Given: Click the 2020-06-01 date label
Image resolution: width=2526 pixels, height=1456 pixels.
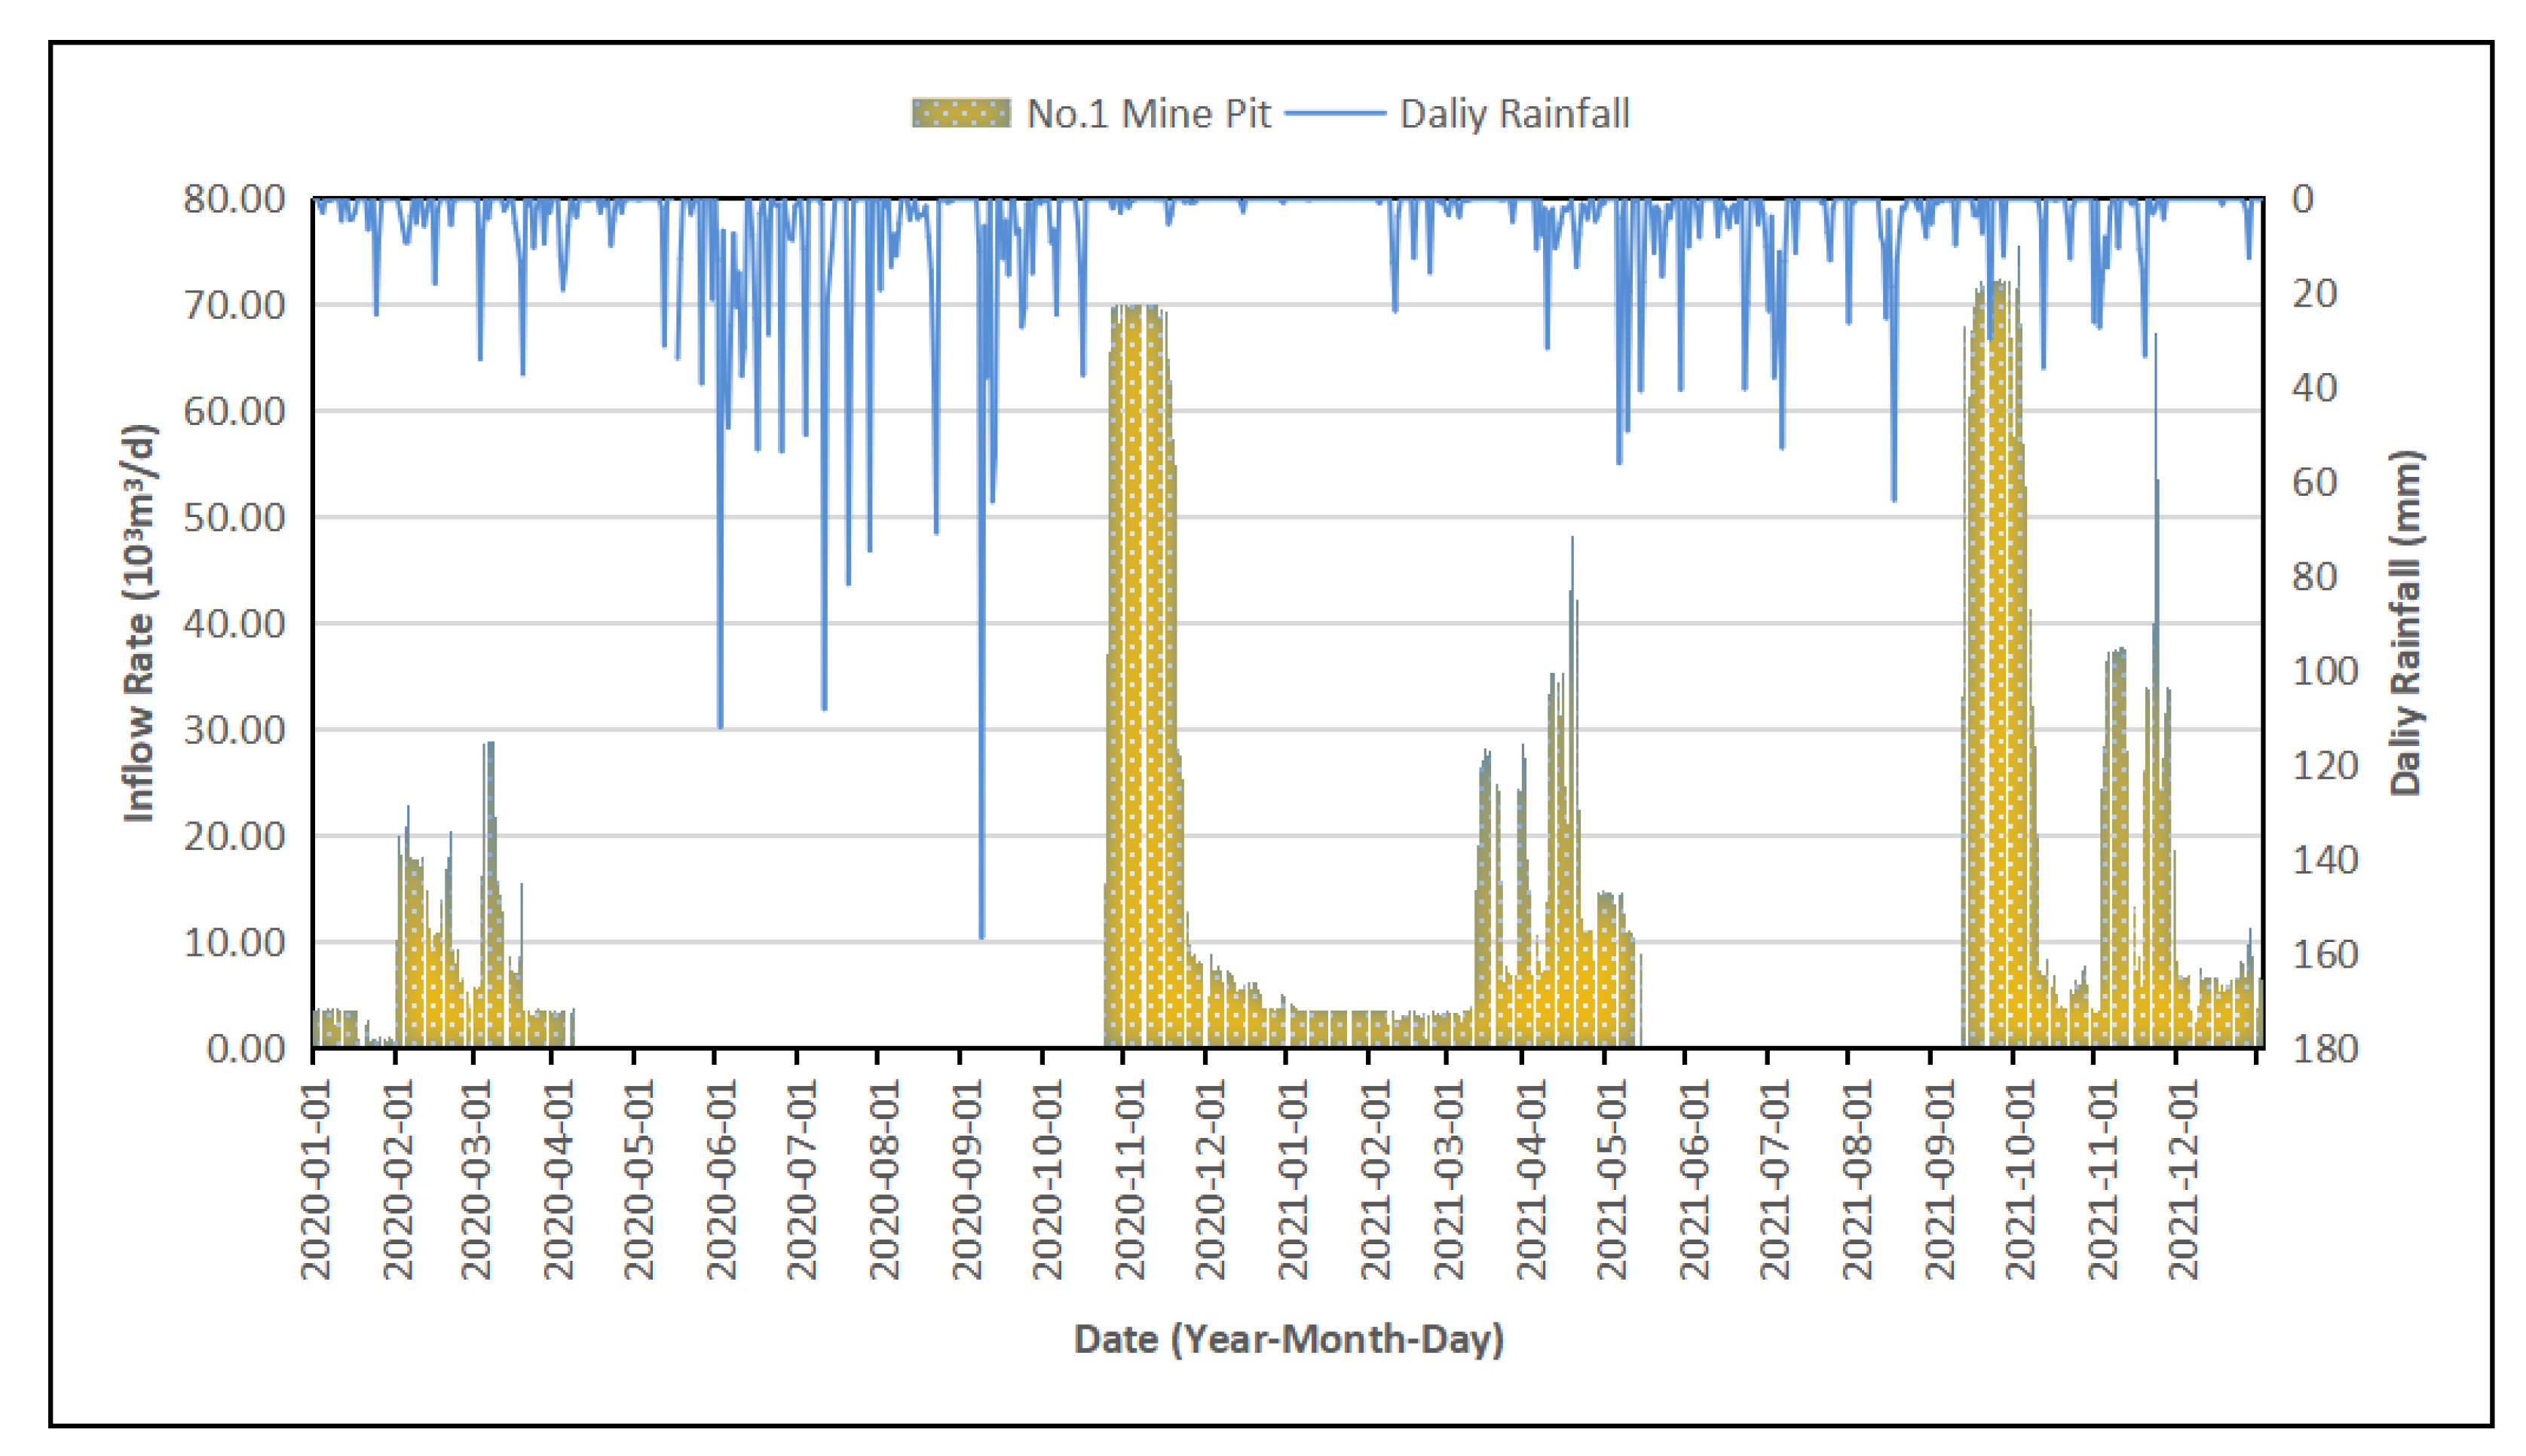Looking at the screenshot, I should tap(721, 1180).
